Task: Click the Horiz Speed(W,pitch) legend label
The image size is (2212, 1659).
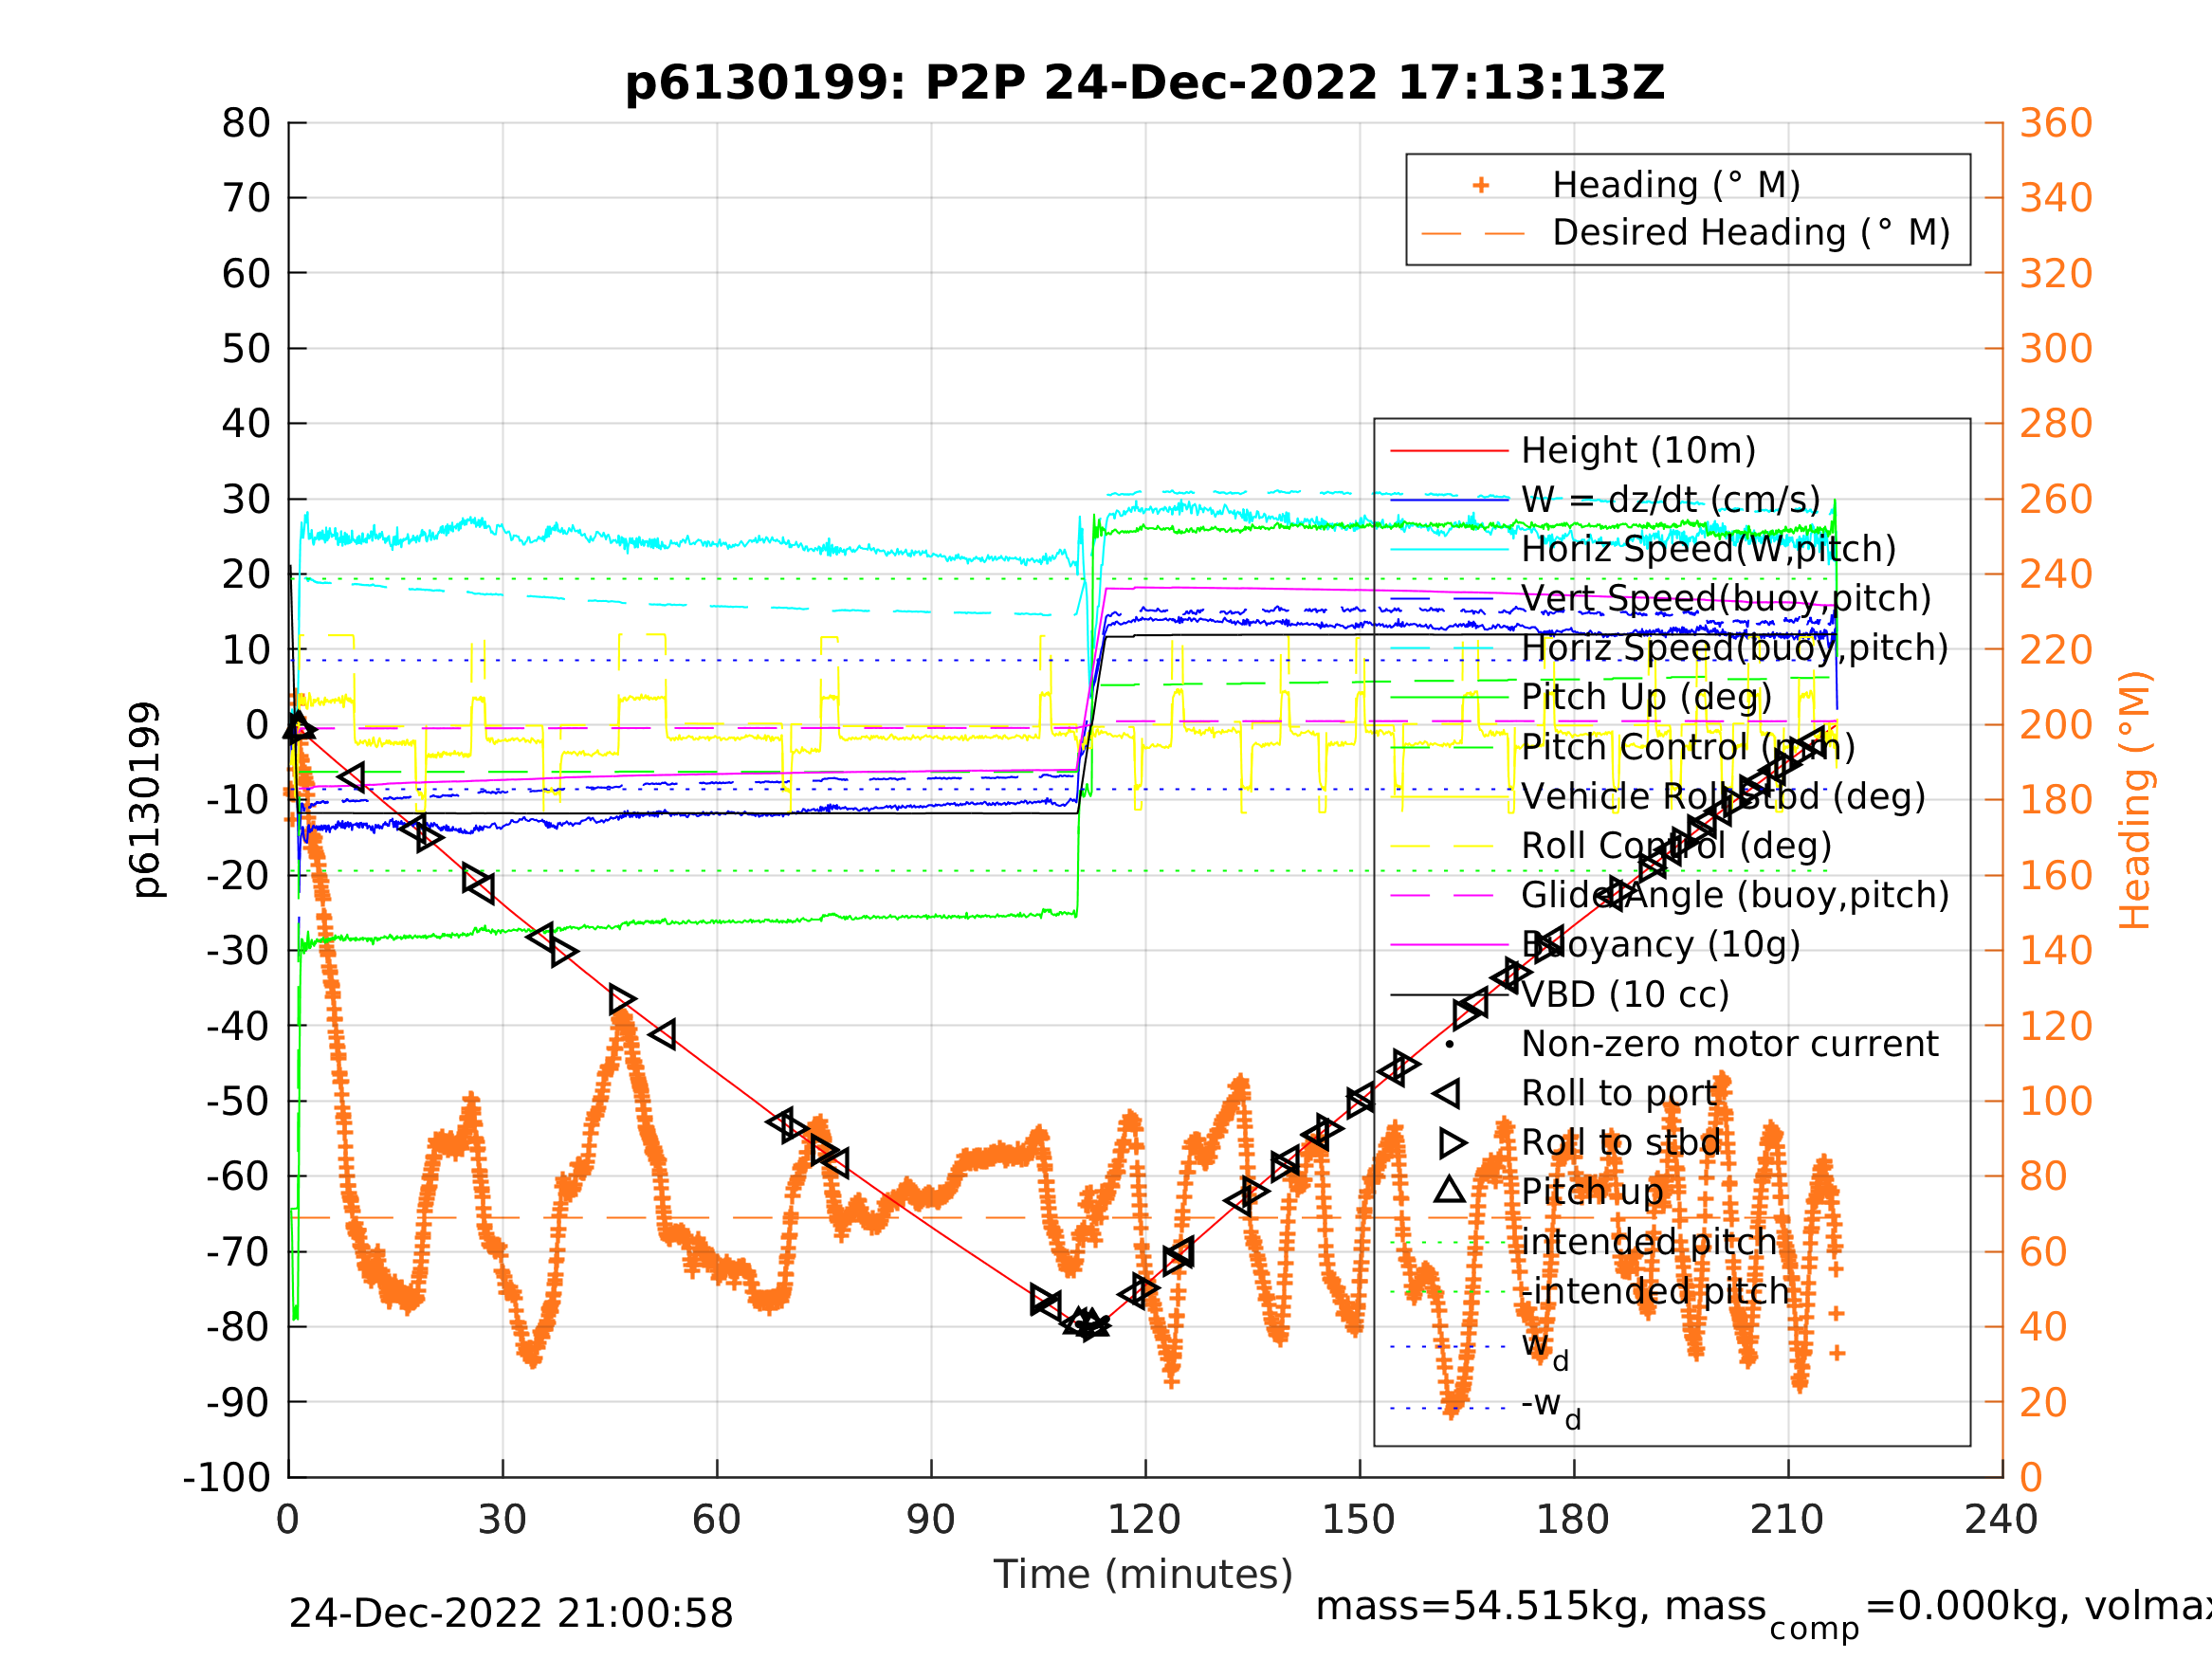Action: [x=1708, y=549]
